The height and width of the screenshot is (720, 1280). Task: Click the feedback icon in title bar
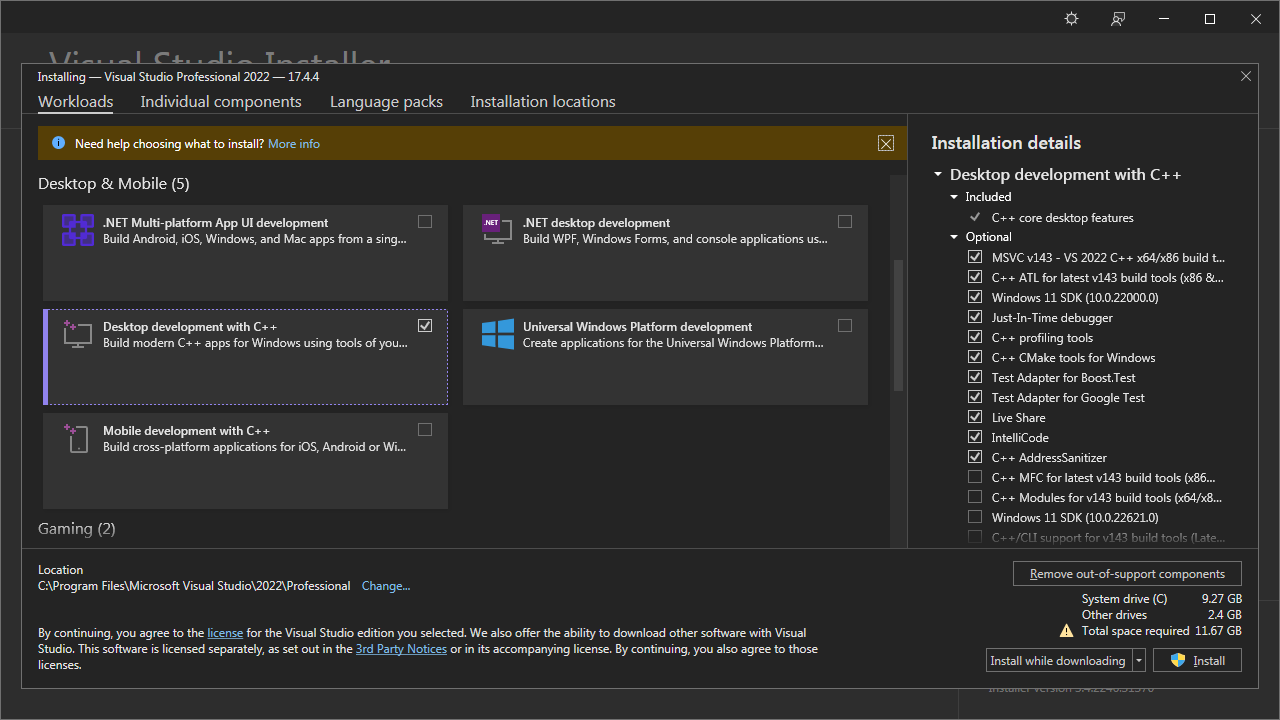[1118, 19]
